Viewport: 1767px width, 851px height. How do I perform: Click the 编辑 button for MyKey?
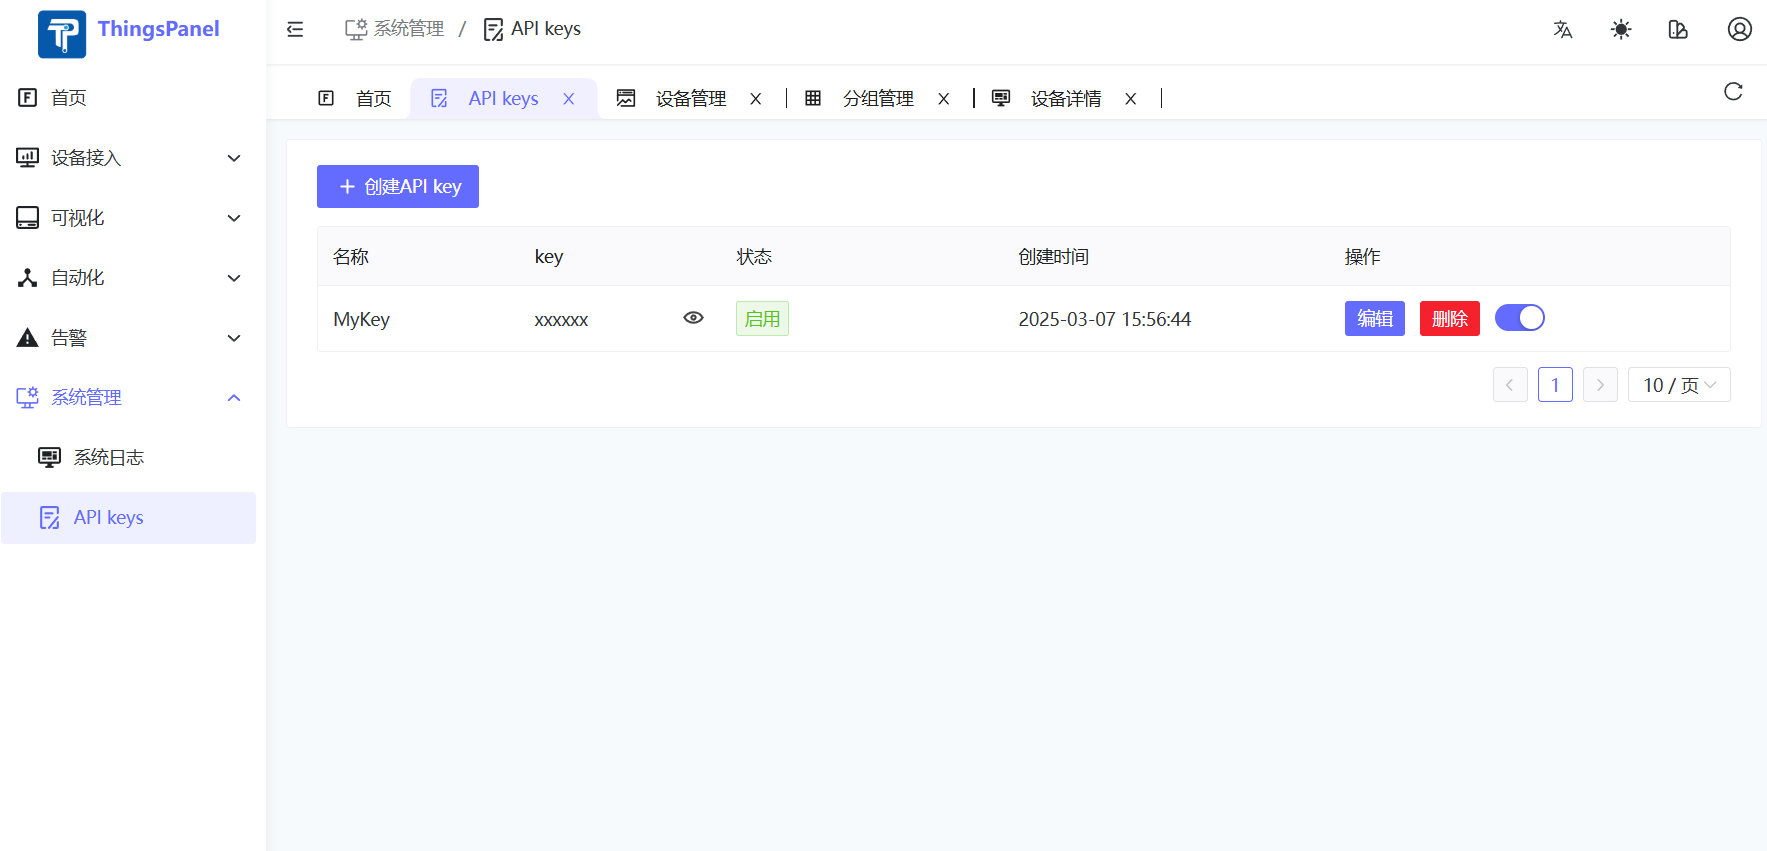(x=1374, y=319)
